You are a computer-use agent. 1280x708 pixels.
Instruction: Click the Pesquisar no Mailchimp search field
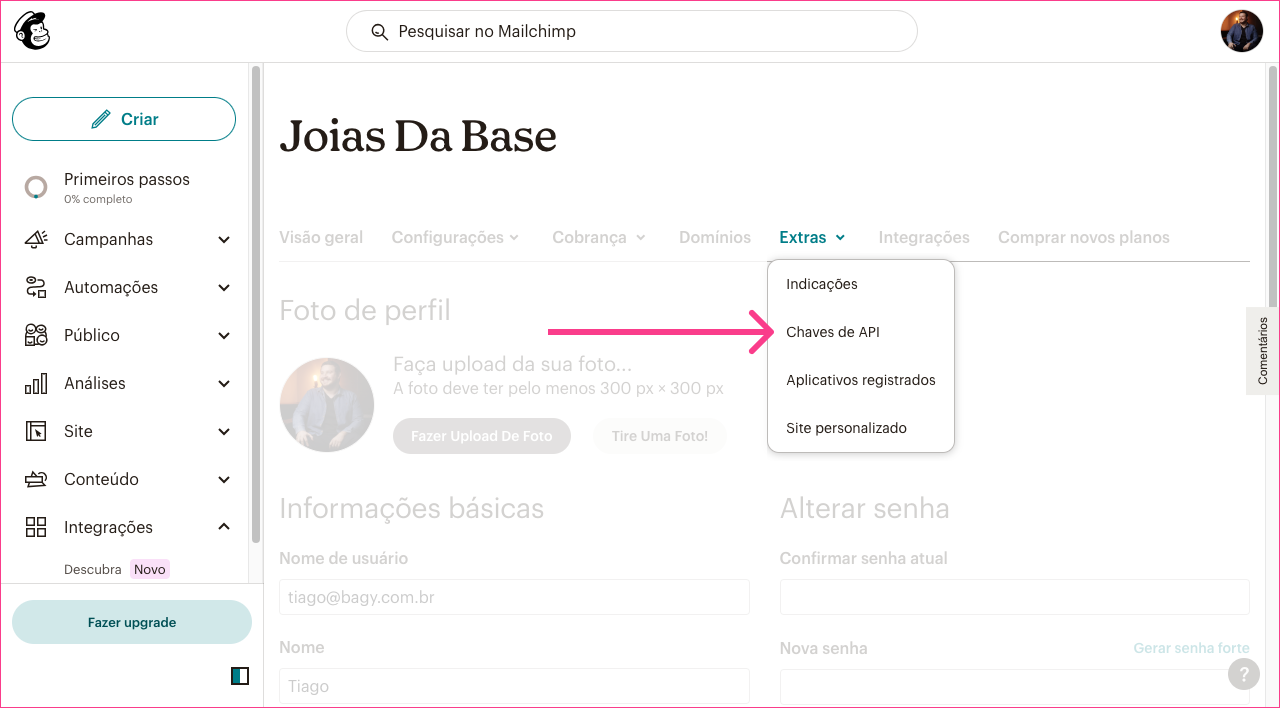click(632, 31)
